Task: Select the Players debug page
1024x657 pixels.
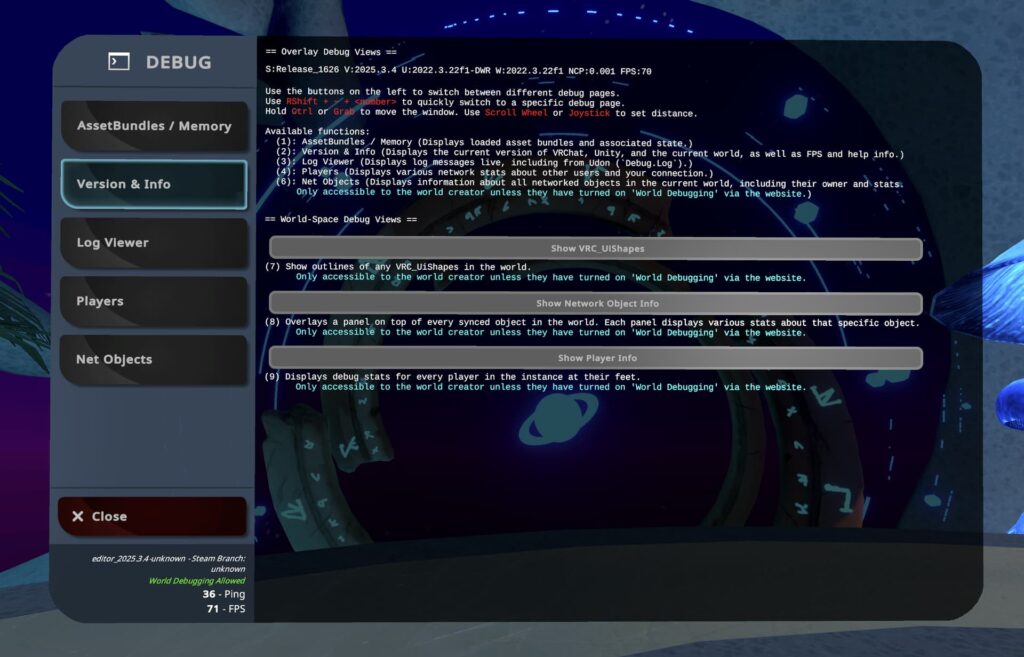Action: [x=154, y=301]
